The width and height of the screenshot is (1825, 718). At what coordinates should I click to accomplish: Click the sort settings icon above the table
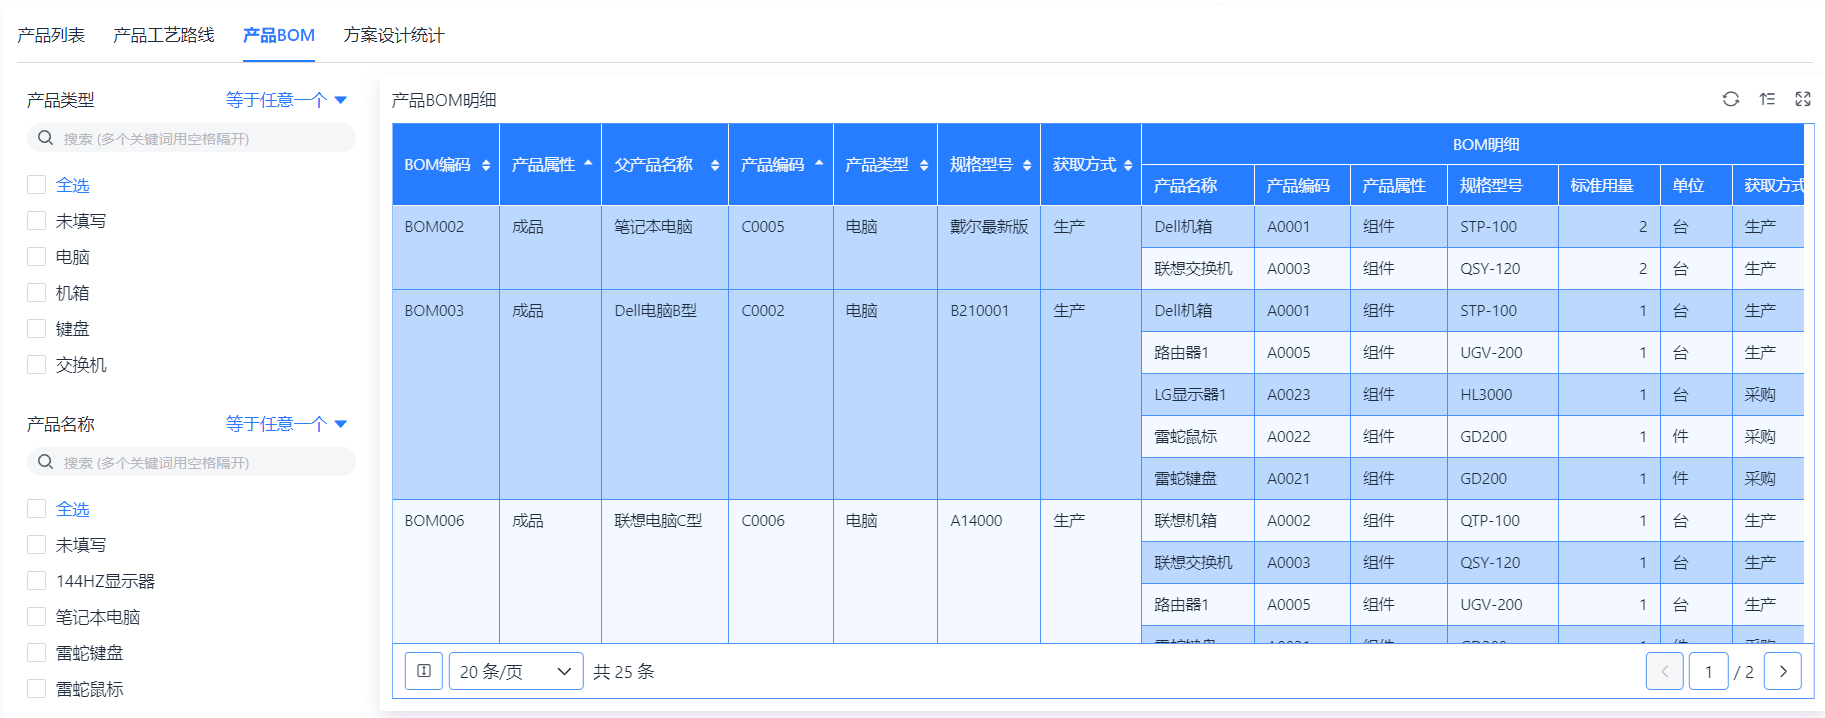(1767, 99)
